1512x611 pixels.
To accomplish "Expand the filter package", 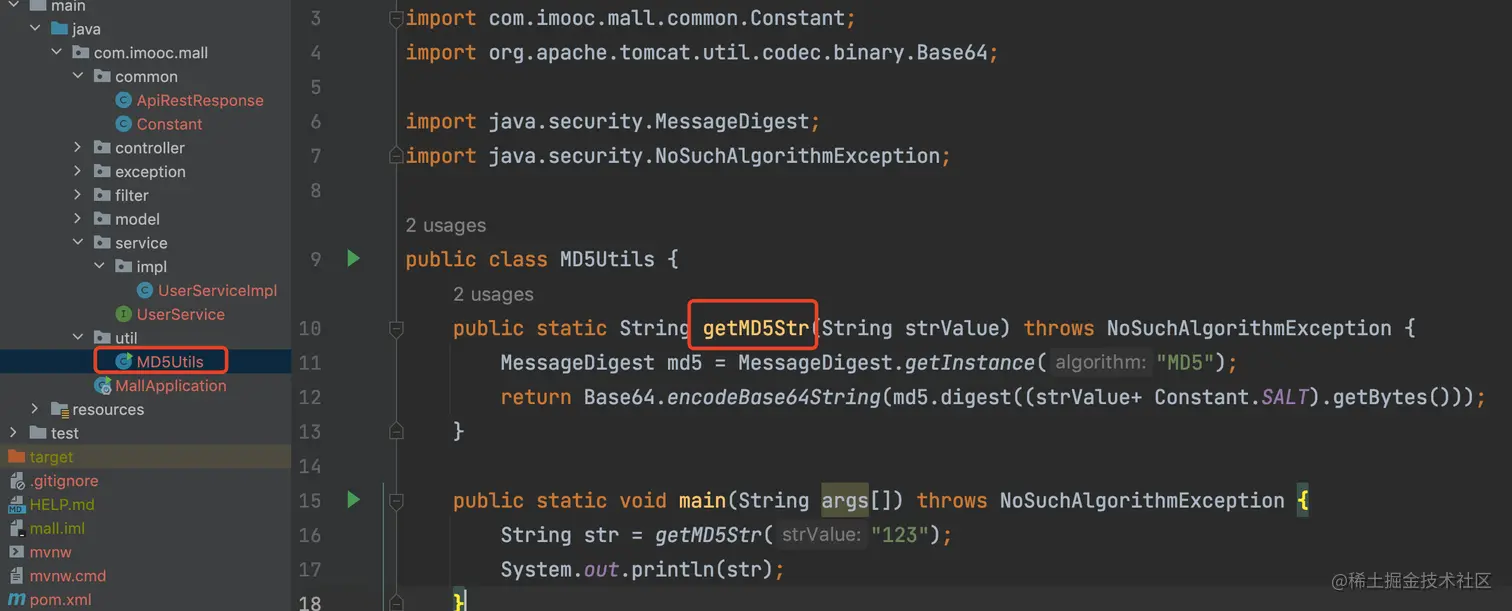I will 78,195.
